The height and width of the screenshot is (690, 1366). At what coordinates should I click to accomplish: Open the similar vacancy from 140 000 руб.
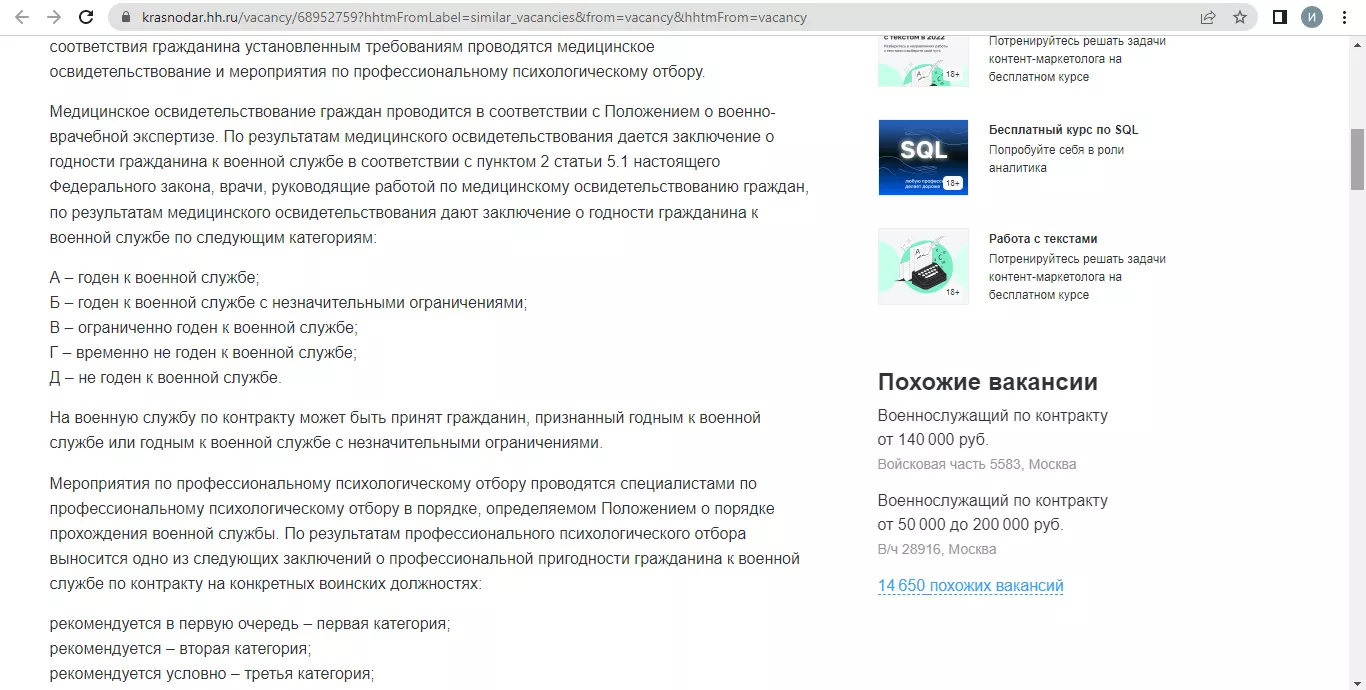coord(992,416)
